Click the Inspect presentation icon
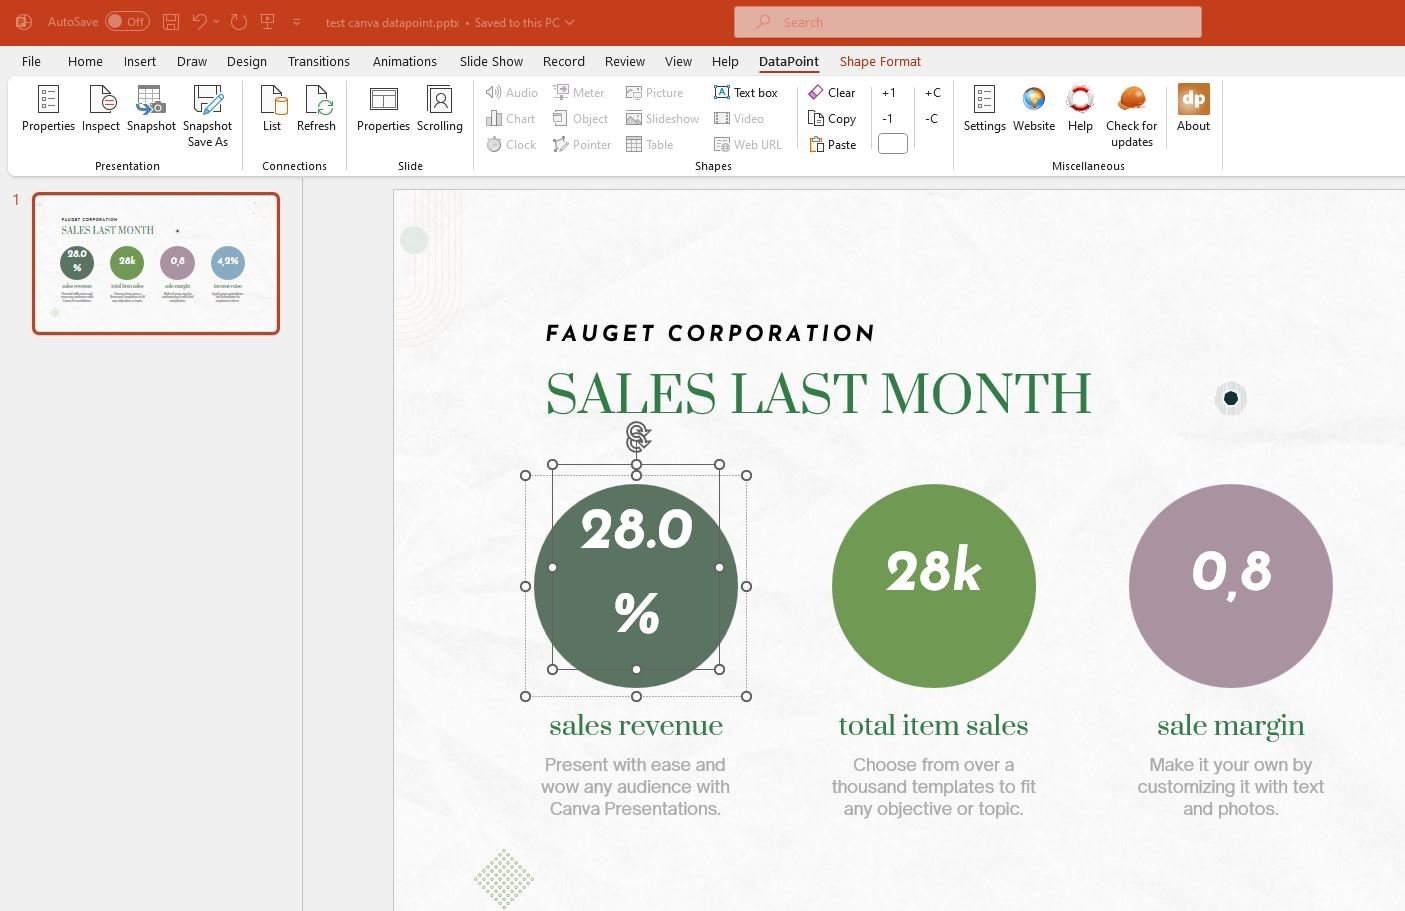The image size is (1405, 911). click(101, 108)
